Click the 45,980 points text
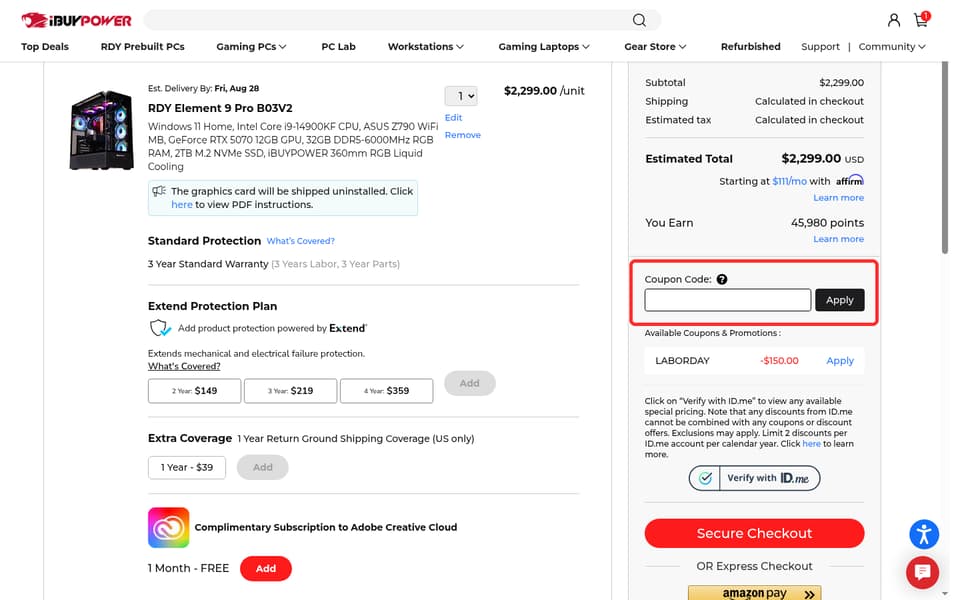The height and width of the screenshot is (600, 960). [827, 223]
